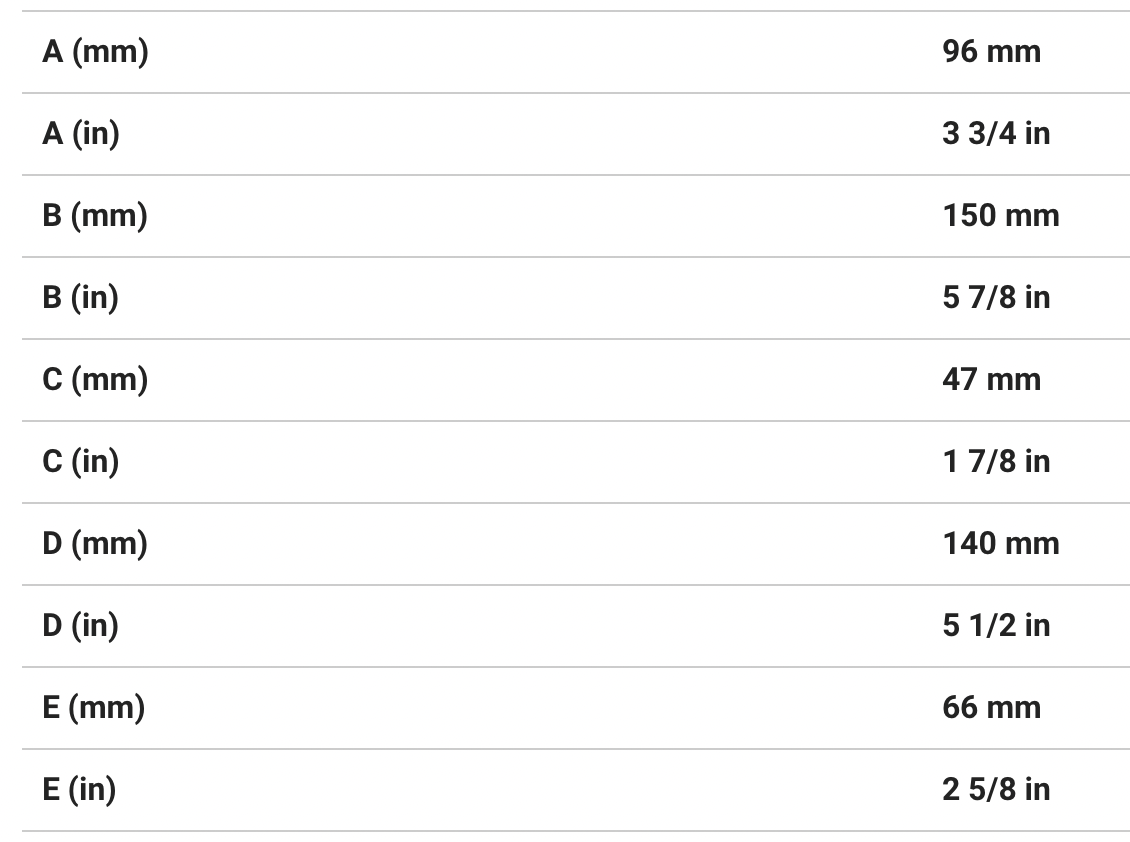Viewport: 1130px width, 842px height.
Task: Select the 140 mm value
Action: tap(1000, 543)
